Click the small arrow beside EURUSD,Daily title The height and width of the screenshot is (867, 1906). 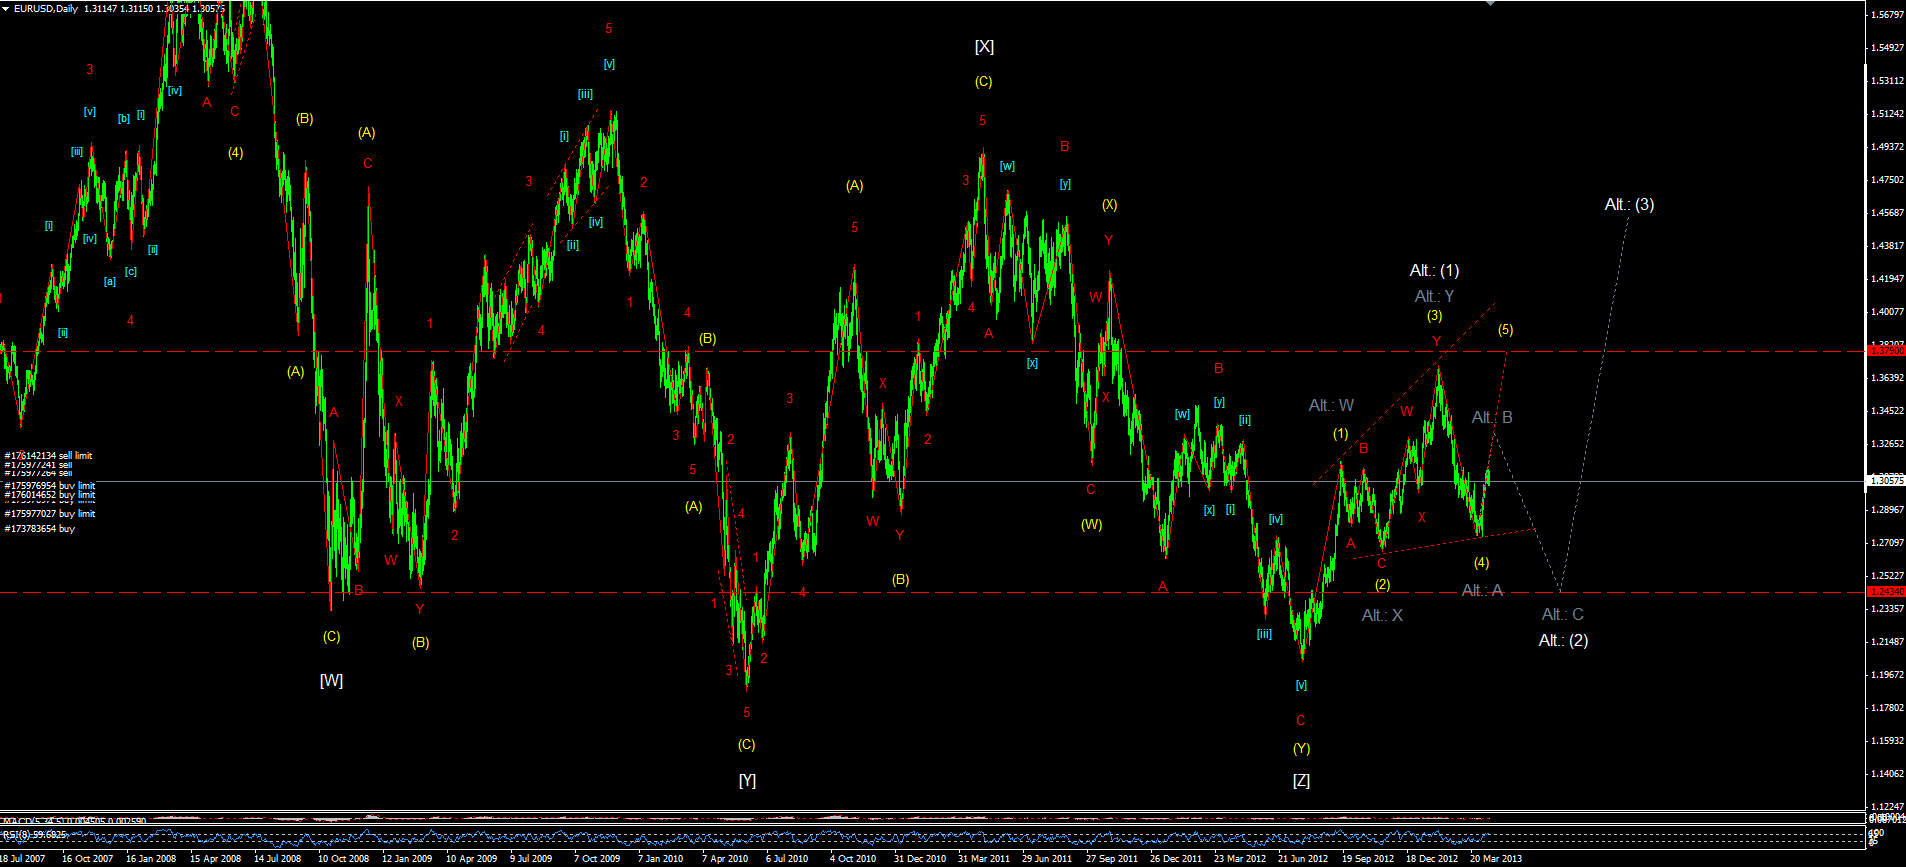(6, 9)
